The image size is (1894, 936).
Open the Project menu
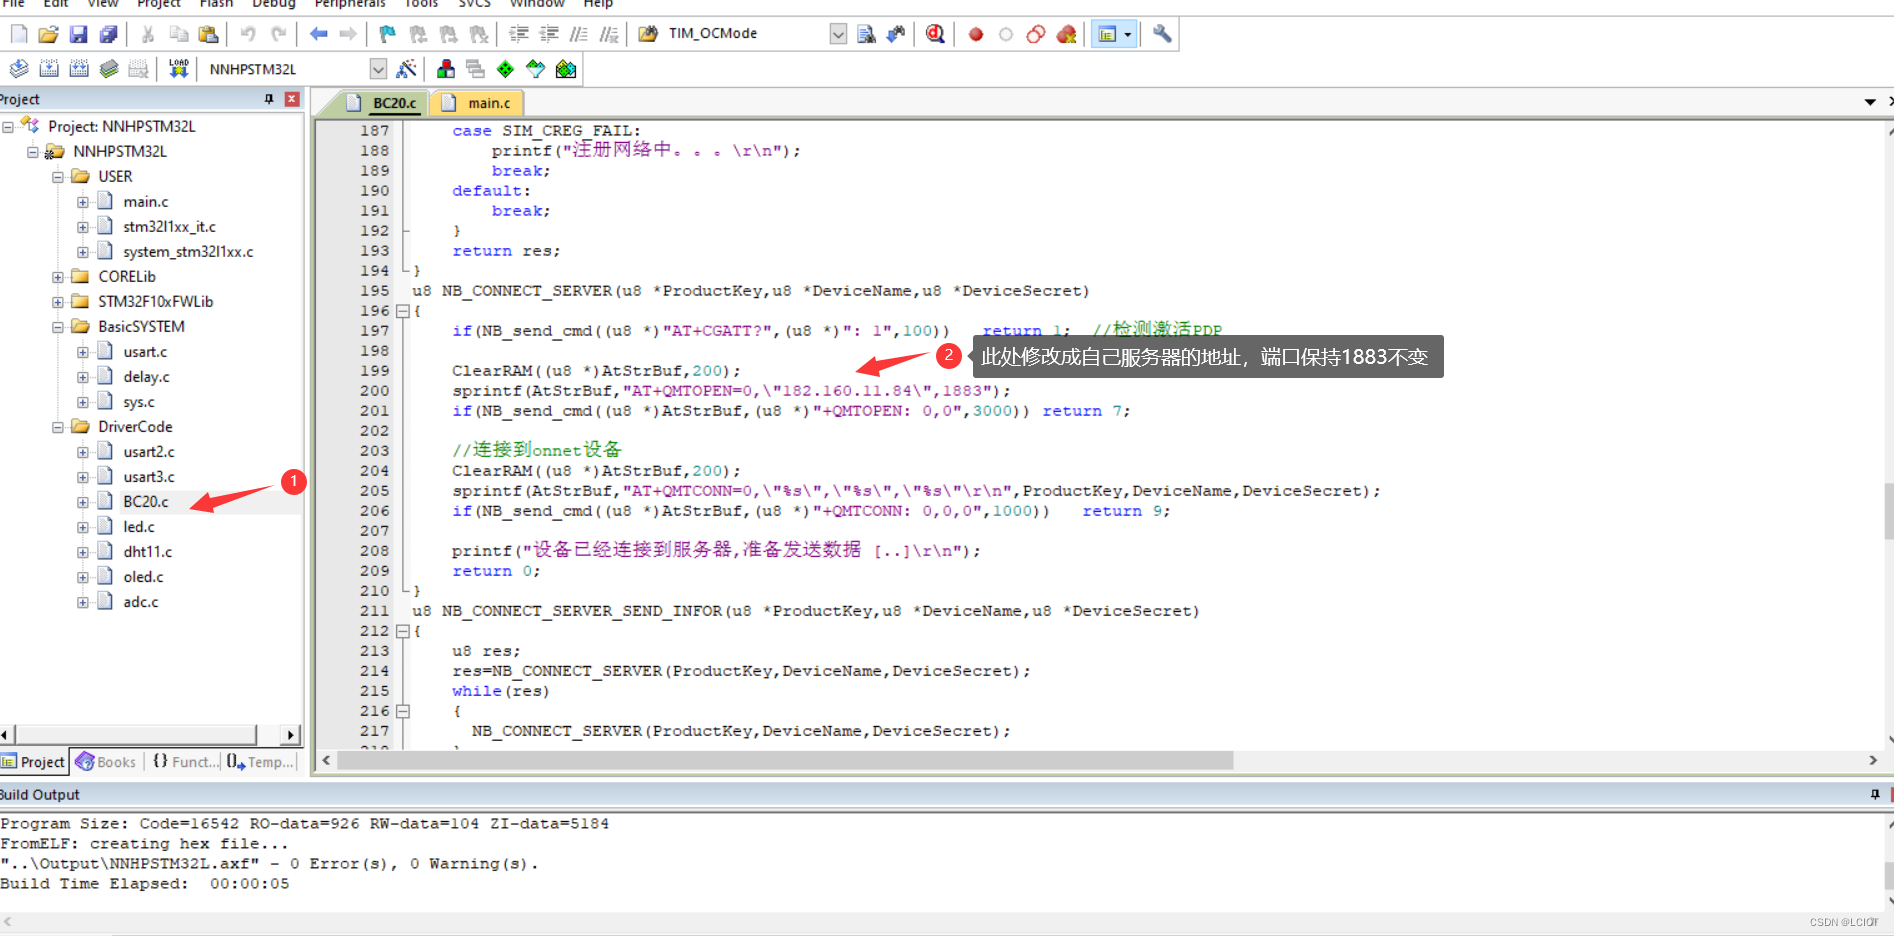click(159, 4)
